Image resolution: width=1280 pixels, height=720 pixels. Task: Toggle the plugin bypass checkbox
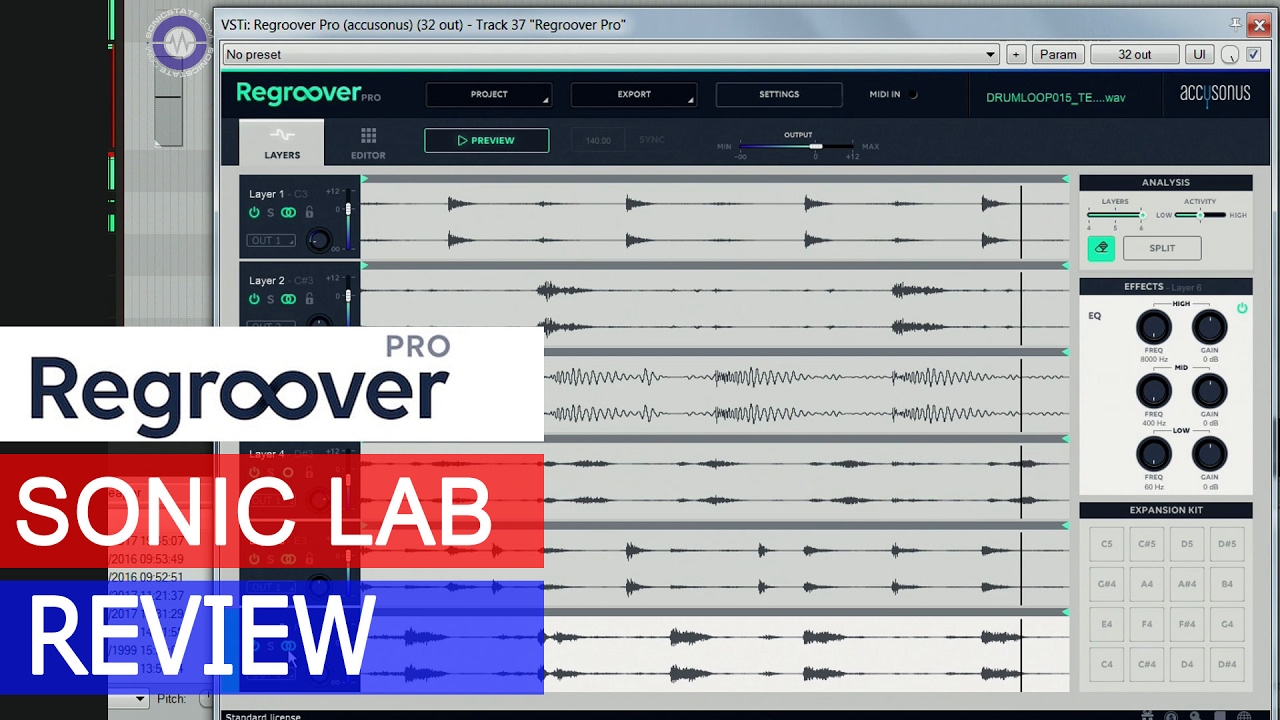1253,54
